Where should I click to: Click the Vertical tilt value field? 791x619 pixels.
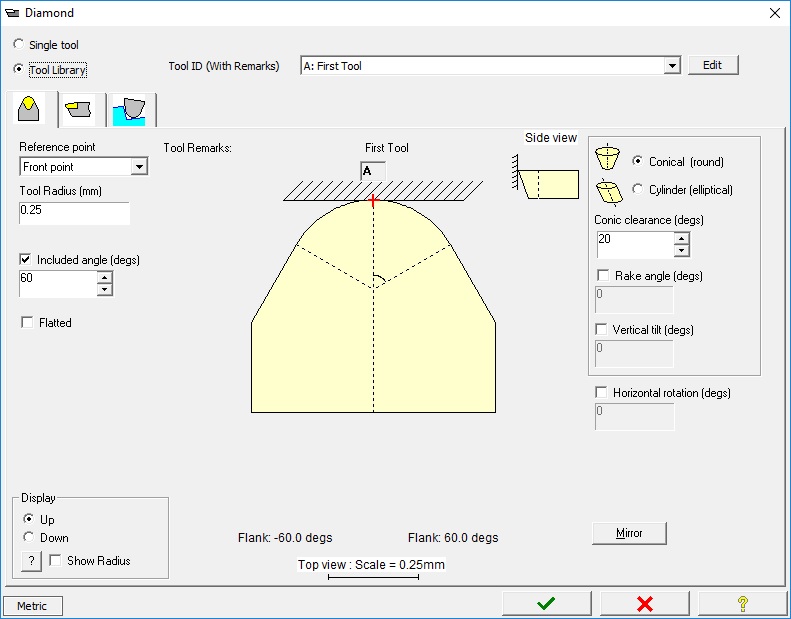click(x=634, y=354)
